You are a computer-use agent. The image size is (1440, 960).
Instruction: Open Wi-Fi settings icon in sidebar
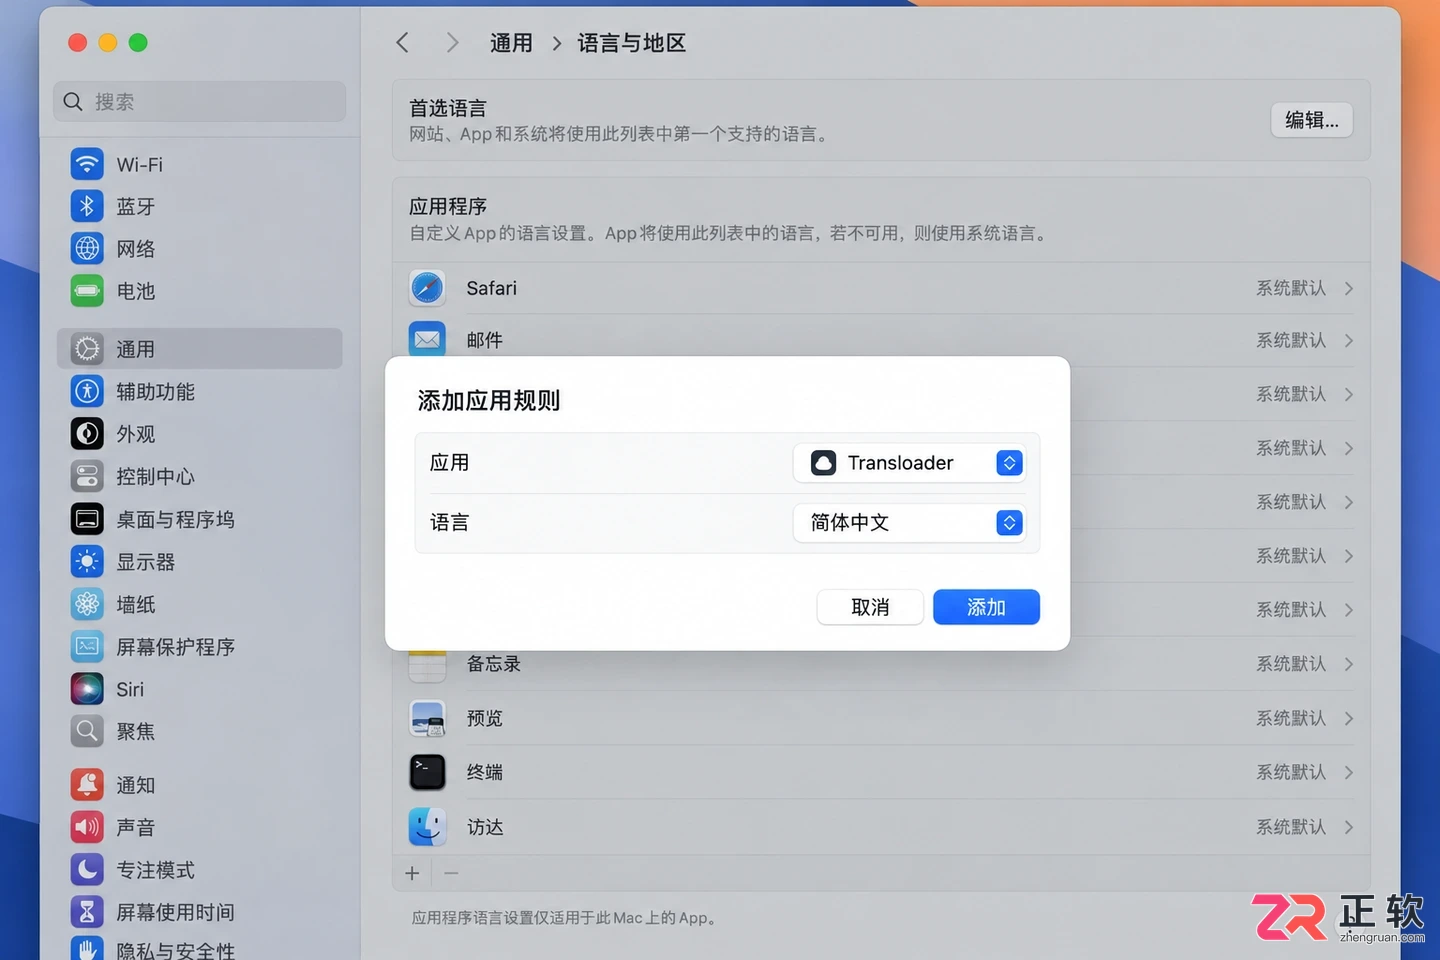tap(87, 164)
